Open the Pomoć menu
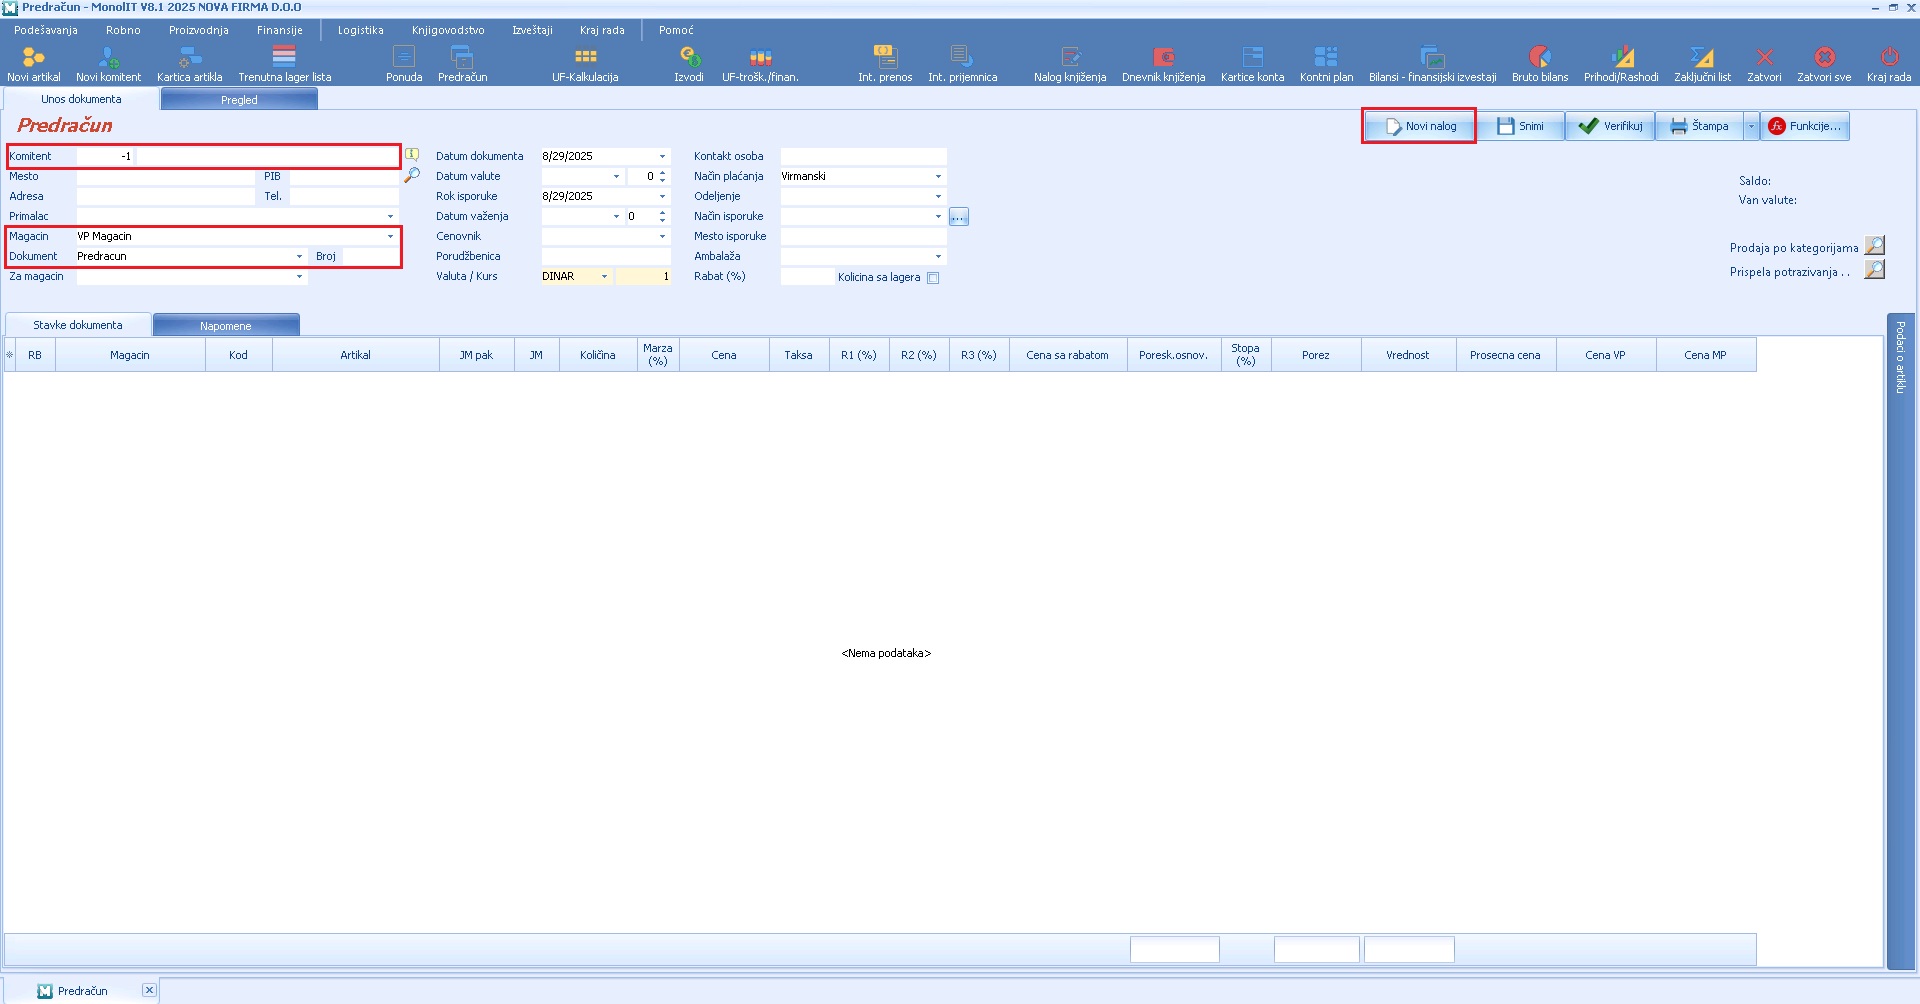The image size is (1920, 1004). (x=676, y=30)
